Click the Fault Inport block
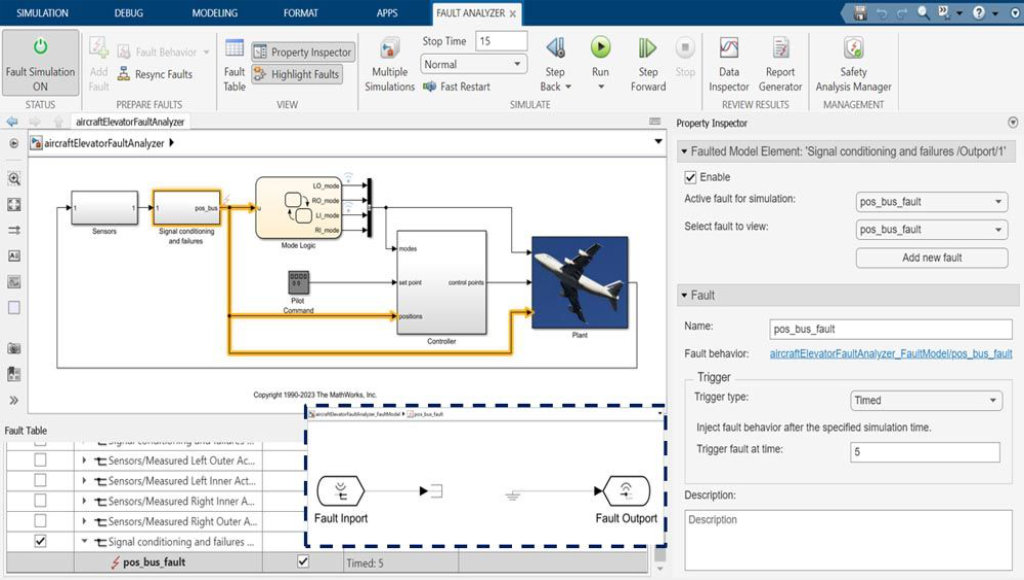Screen dimensions: 1024x580 click(x=340, y=491)
